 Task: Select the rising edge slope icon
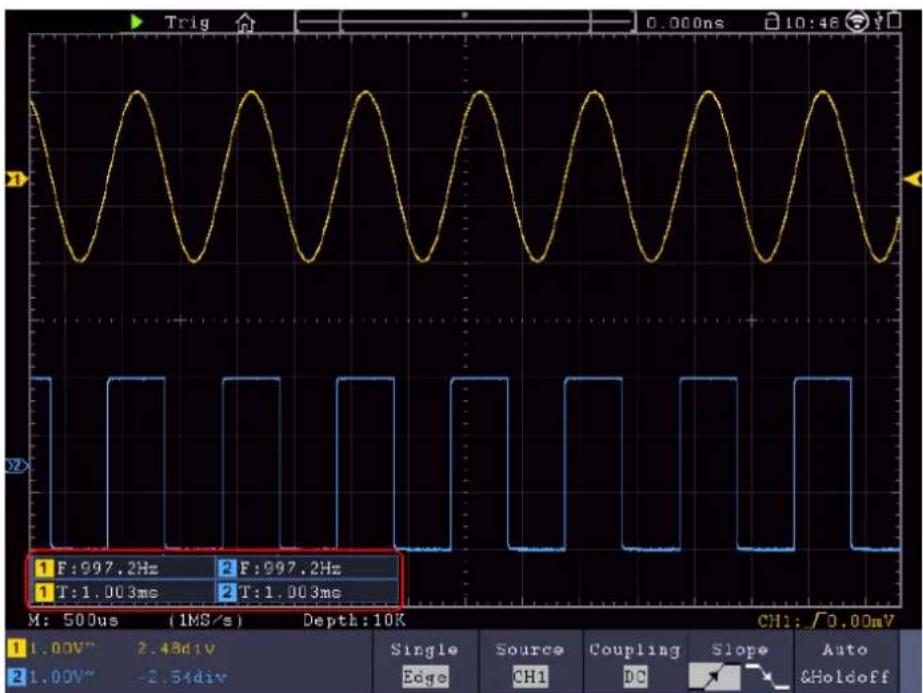click(714, 677)
